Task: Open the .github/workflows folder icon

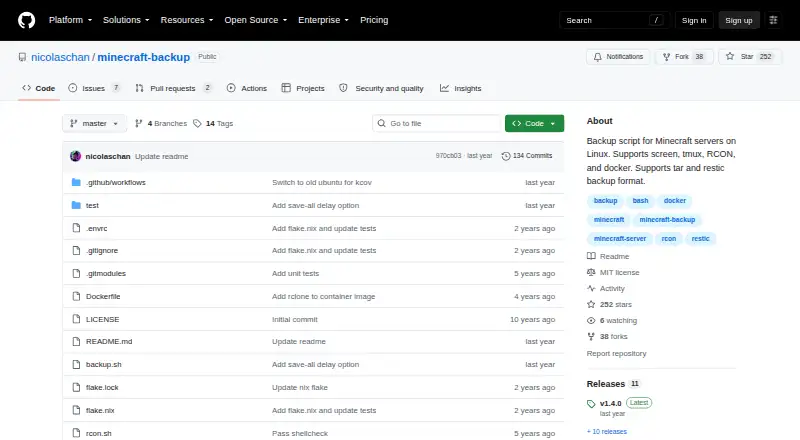Action: [x=77, y=182]
